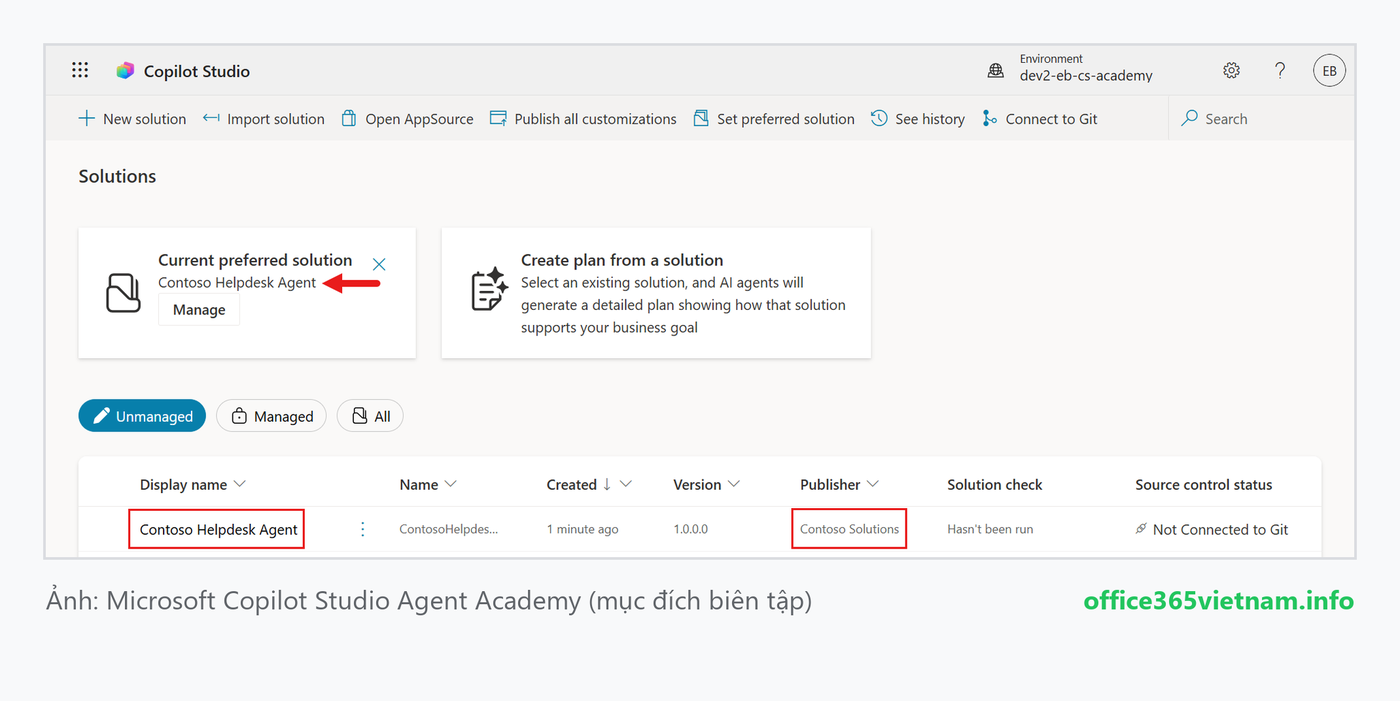Select Connect to Git

coord(1040,118)
